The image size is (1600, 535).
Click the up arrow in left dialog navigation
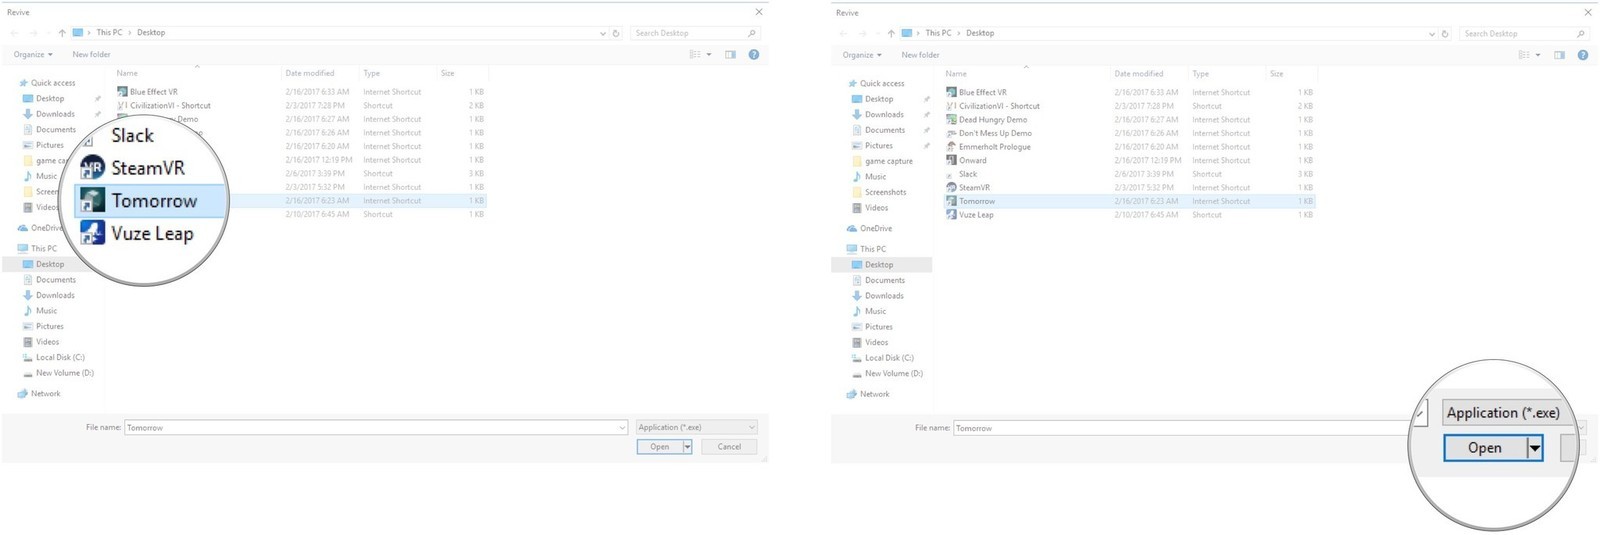(x=62, y=33)
